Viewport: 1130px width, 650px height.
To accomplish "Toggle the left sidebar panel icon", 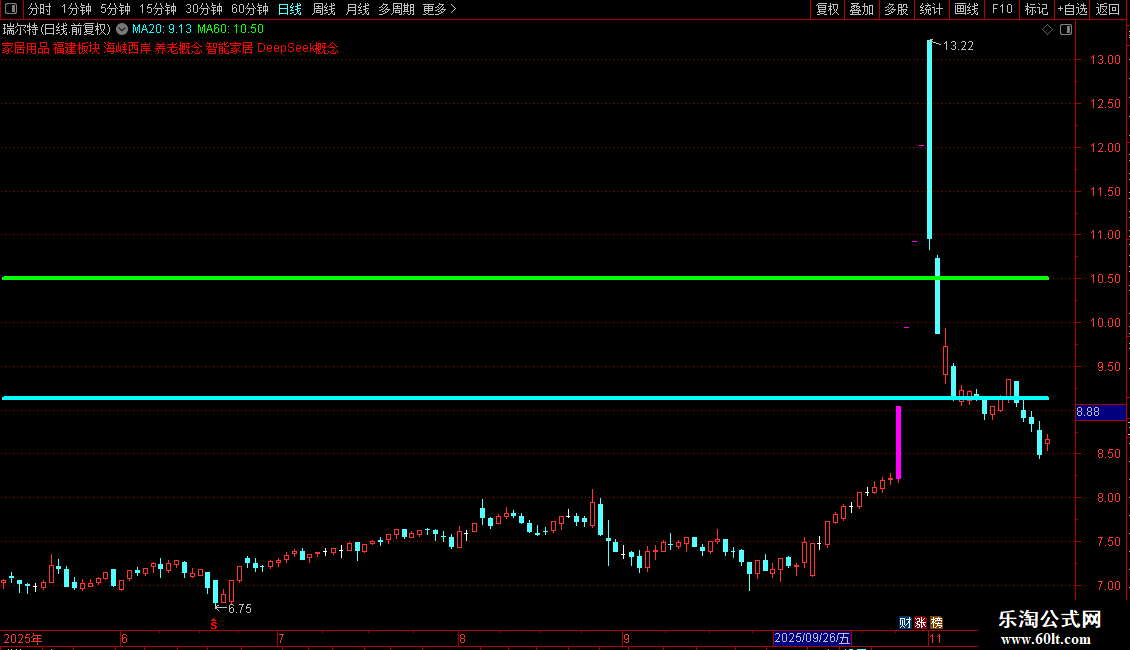I will tap(11, 9).
